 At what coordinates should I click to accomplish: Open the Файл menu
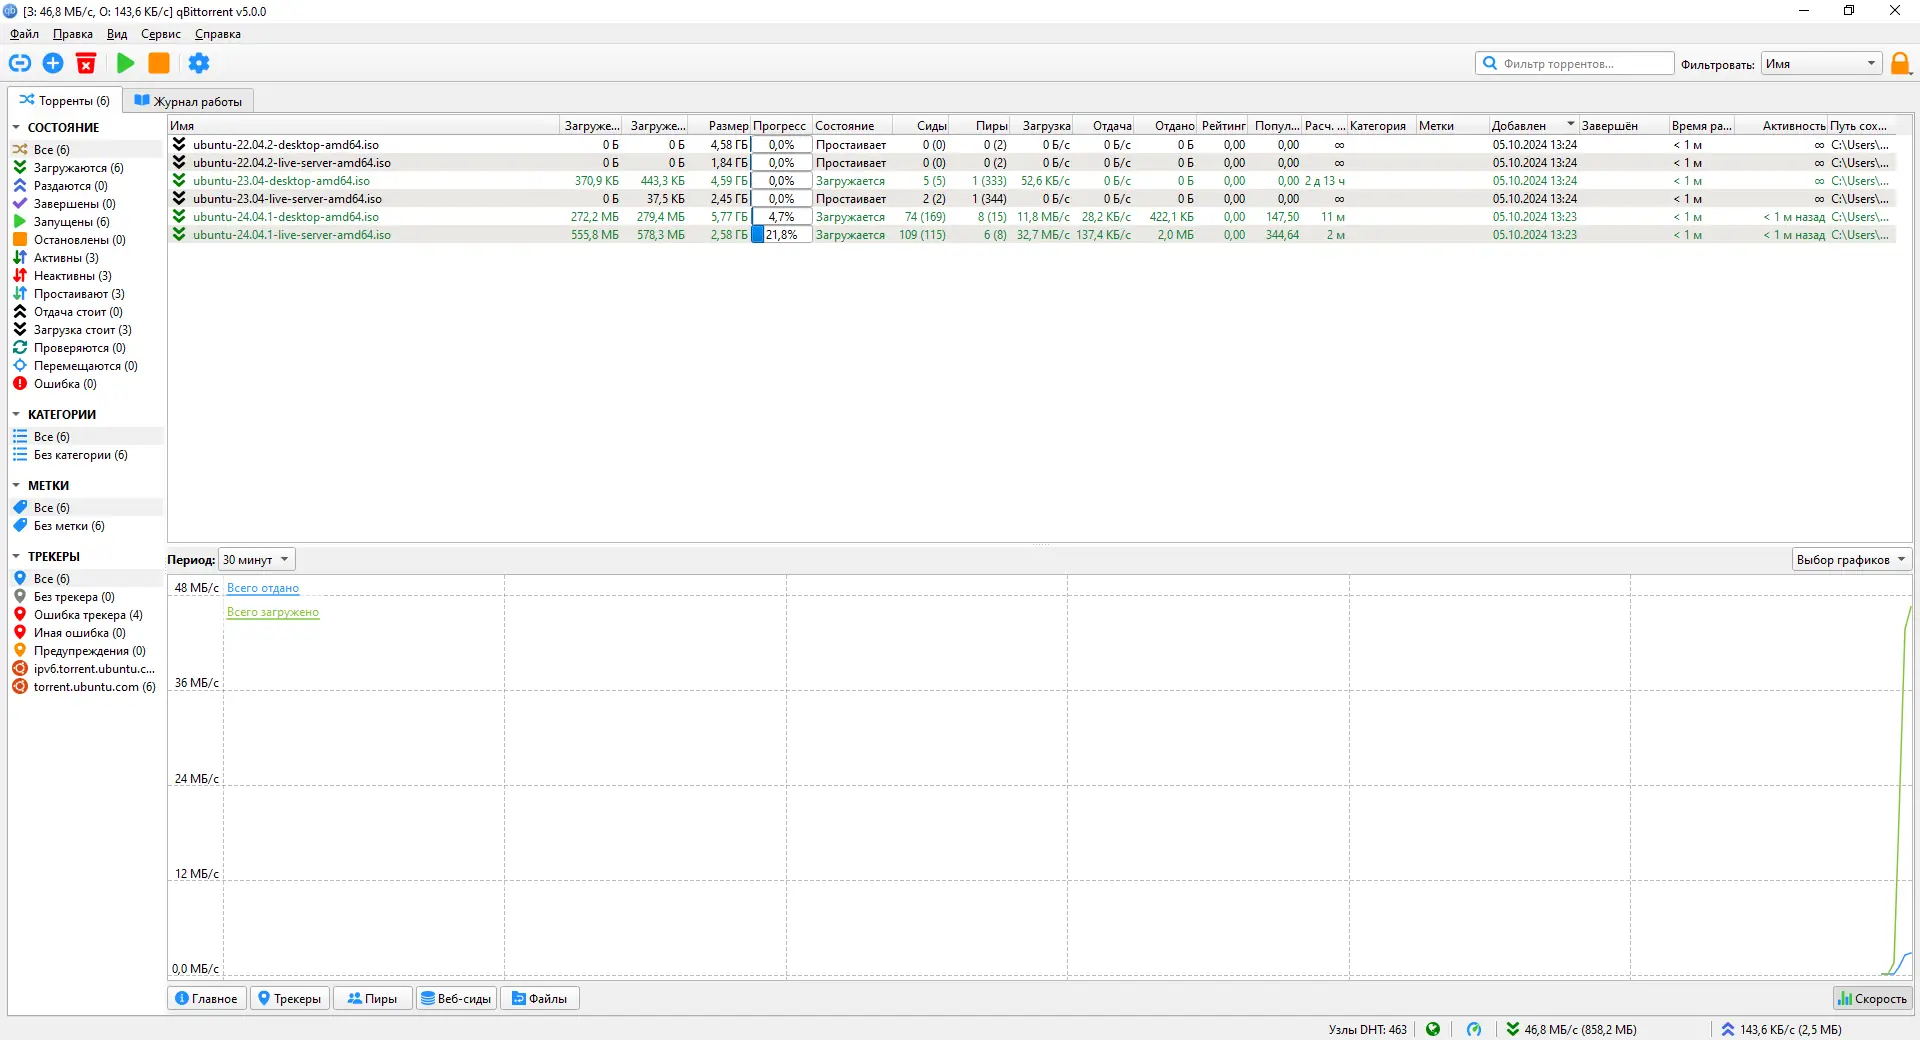click(x=24, y=34)
